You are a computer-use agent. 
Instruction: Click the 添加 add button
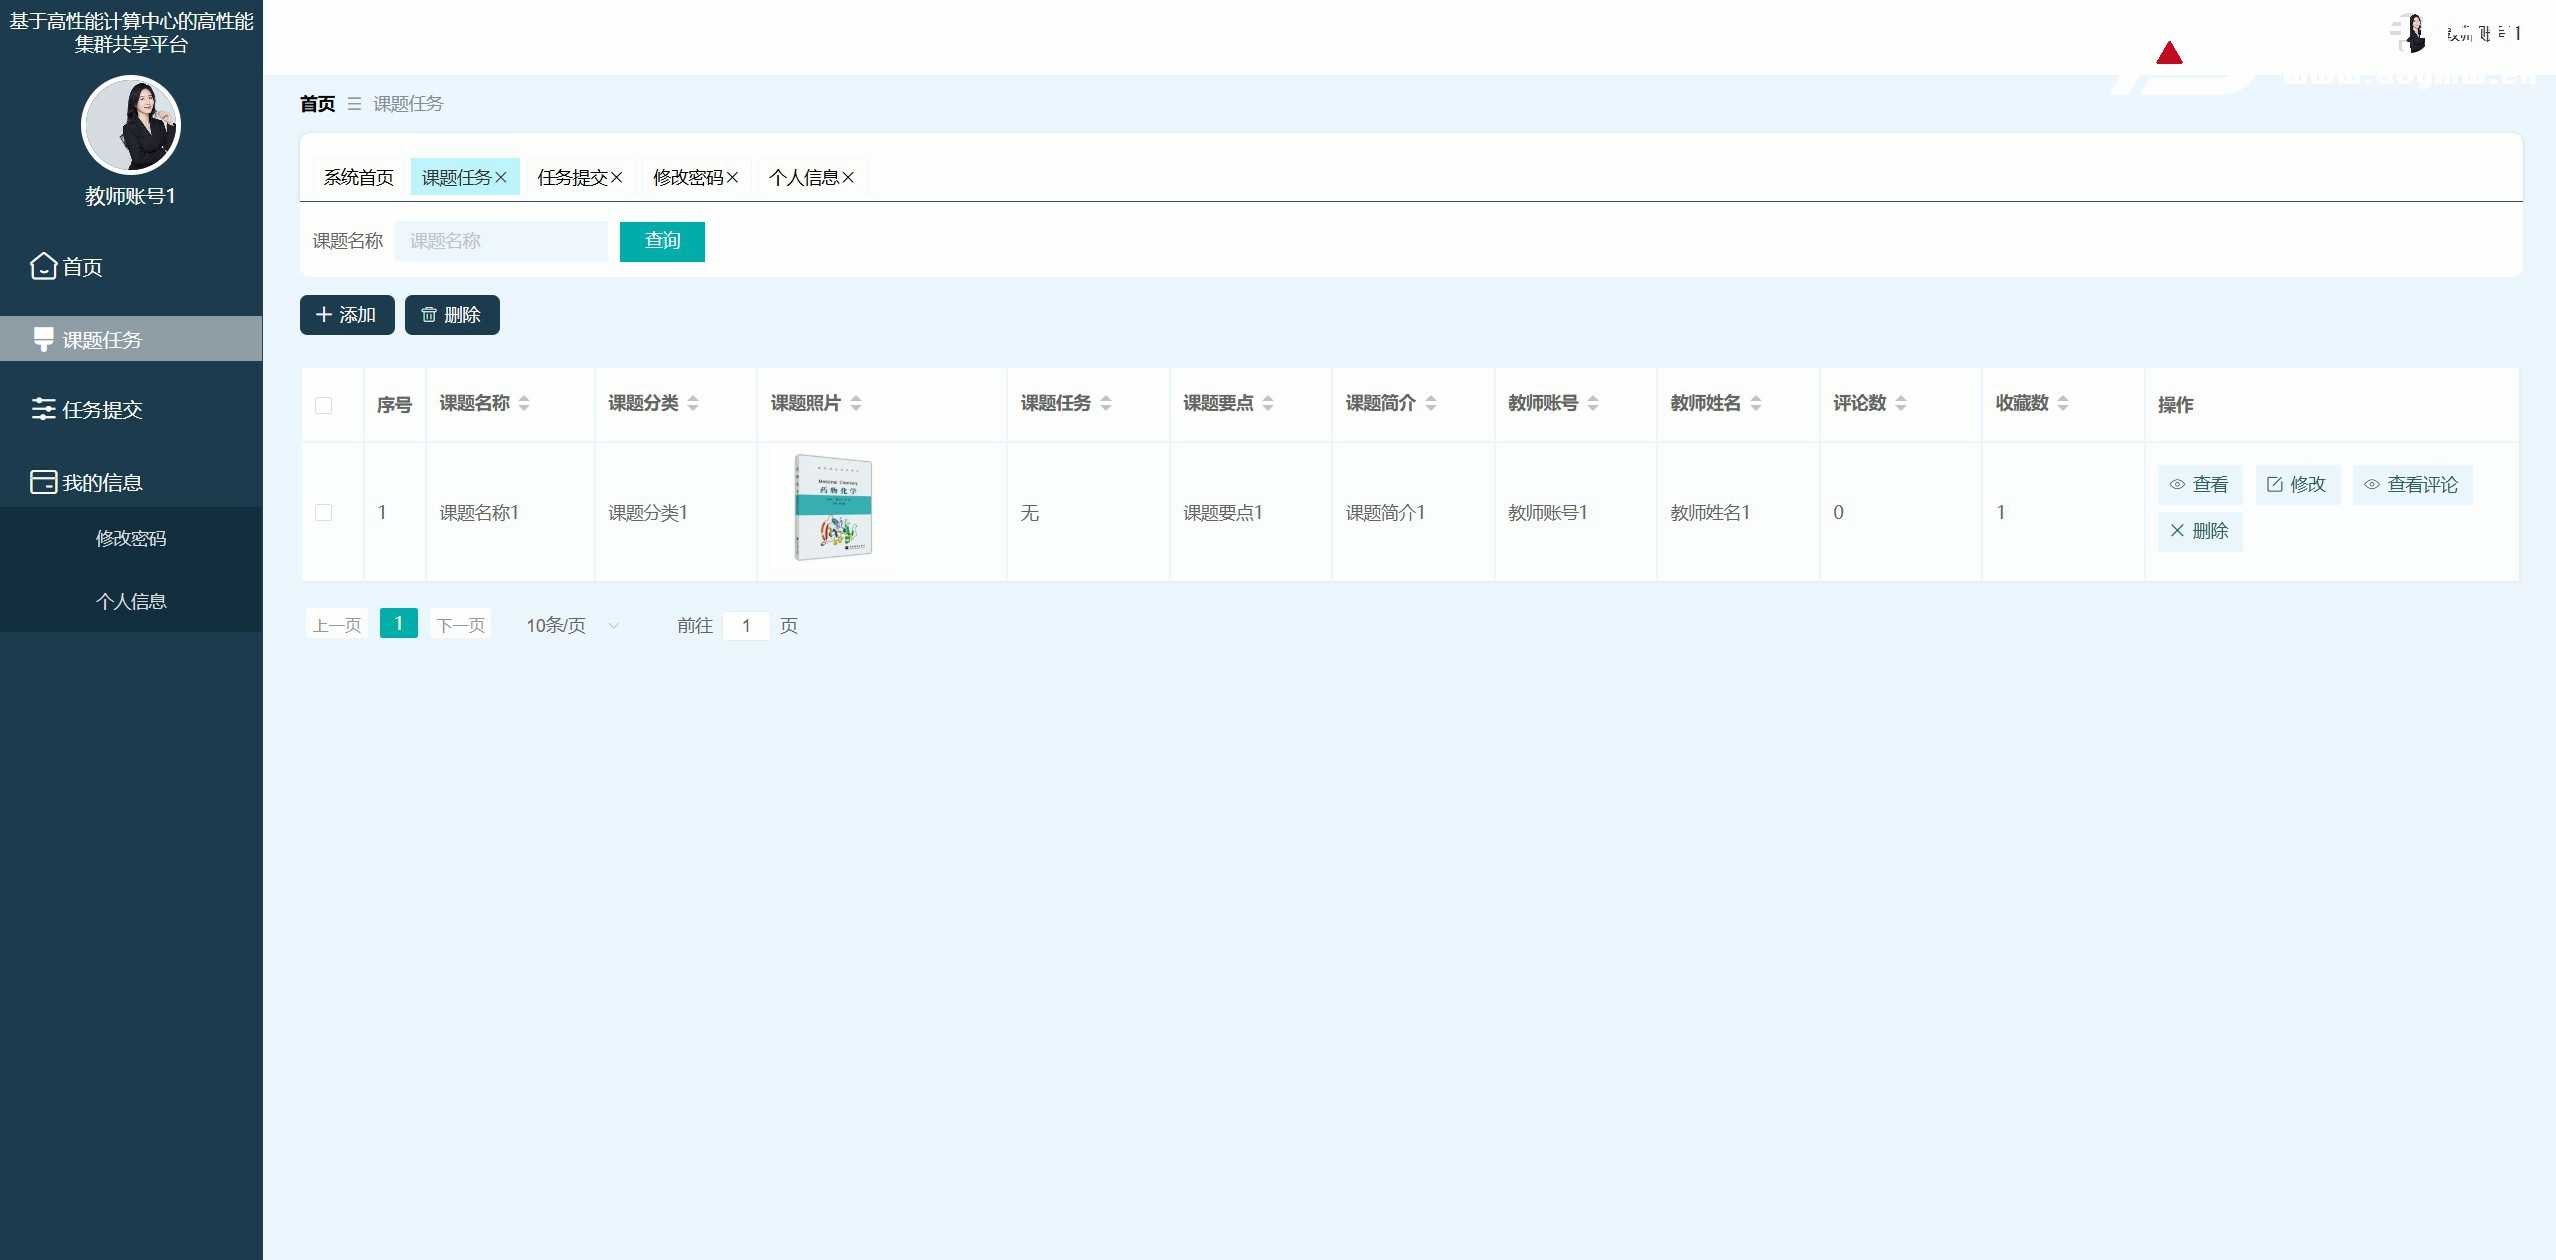click(346, 315)
